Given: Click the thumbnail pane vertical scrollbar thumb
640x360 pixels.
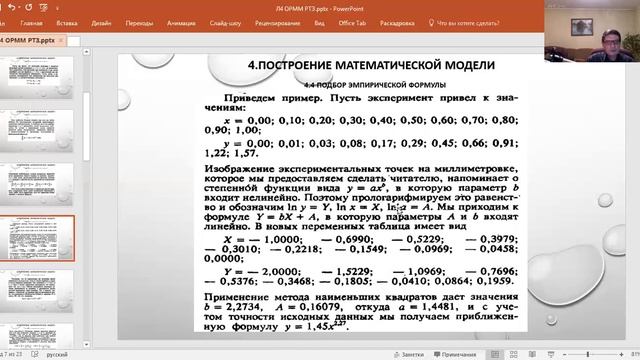Looking at the screenshot, I should point(86,127).
